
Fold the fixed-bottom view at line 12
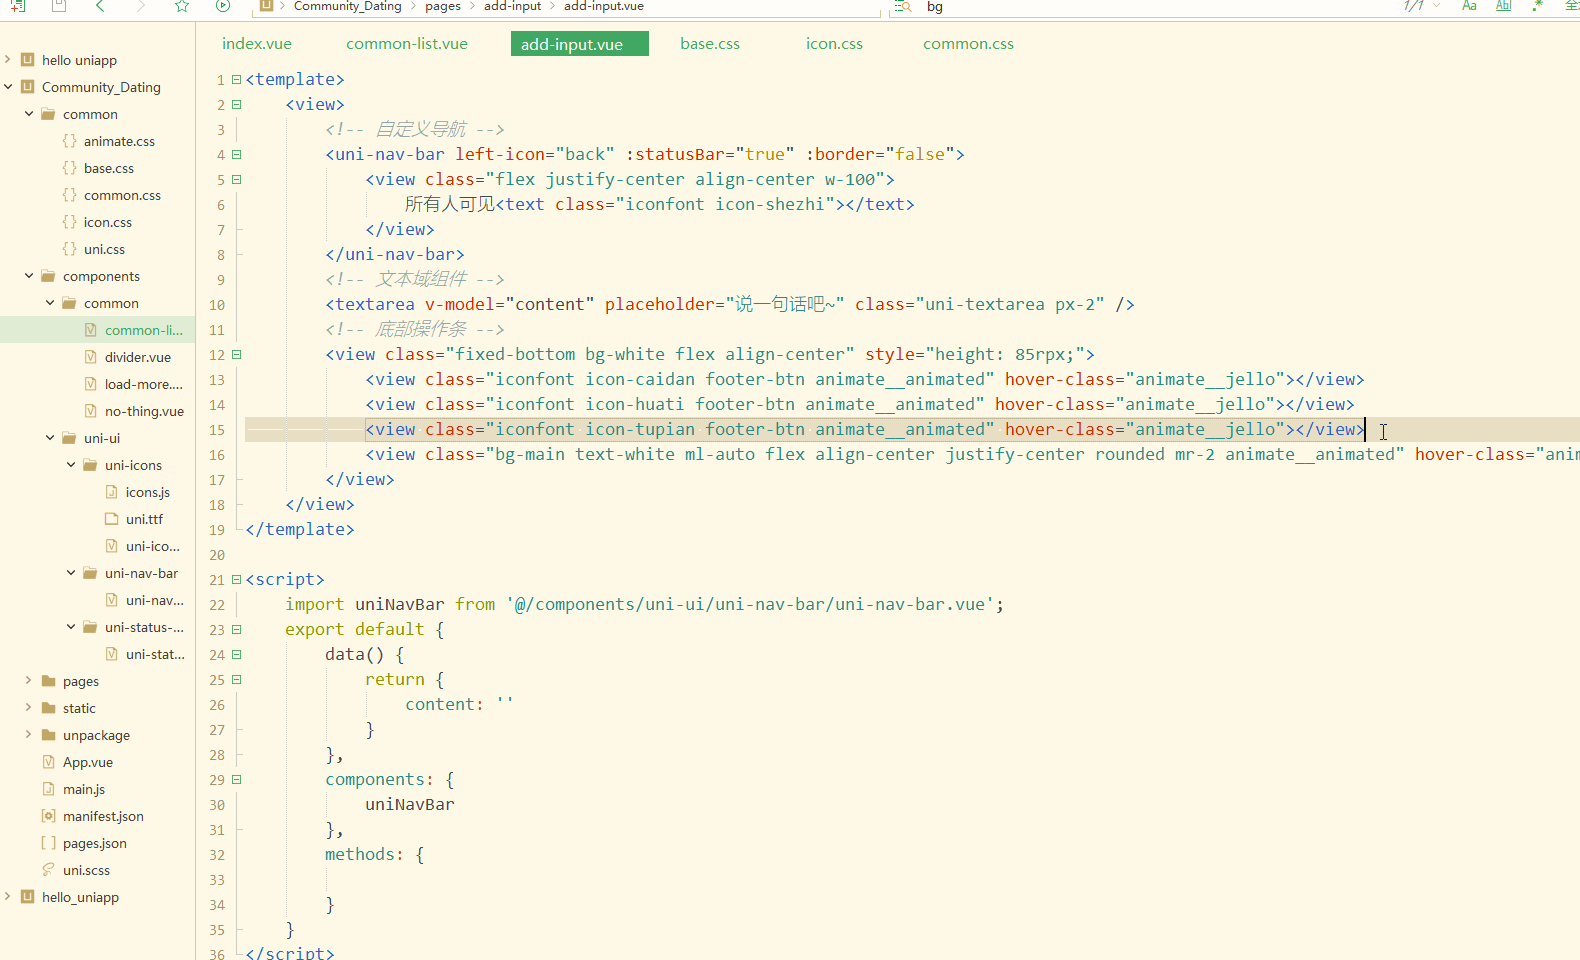pyautogui.click(x=237, y=354)
